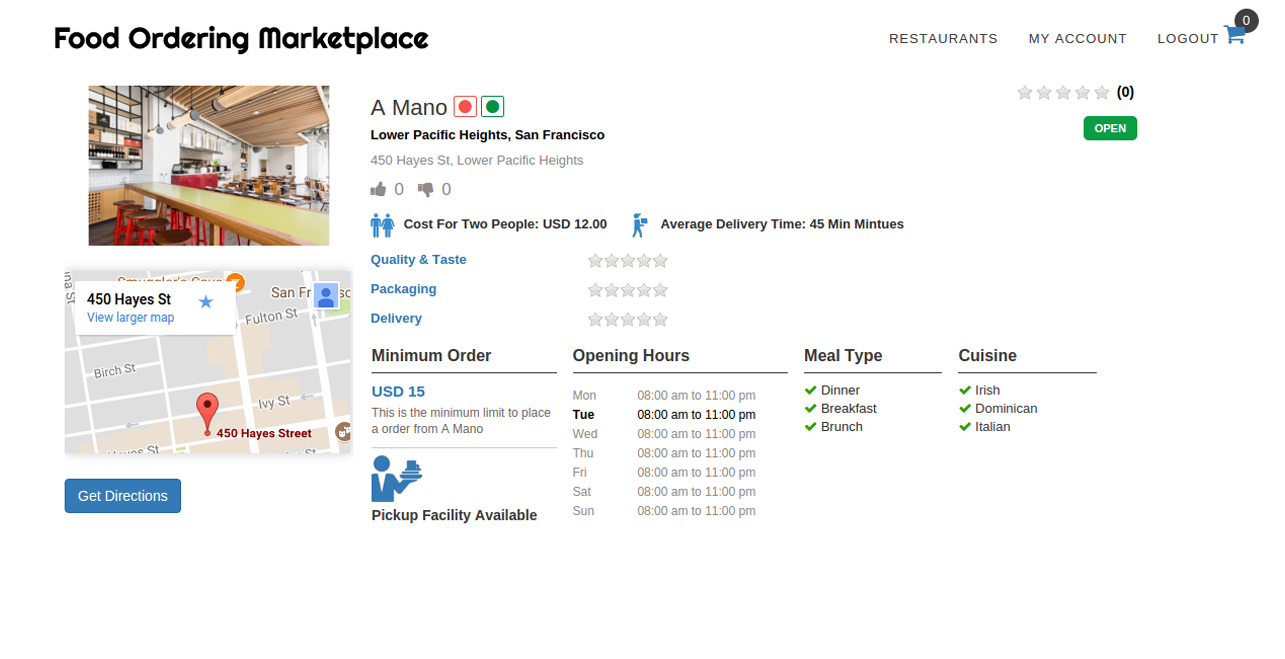1285x659 pixels.
Task: Open View larger map link
Action: click(130, 318)
